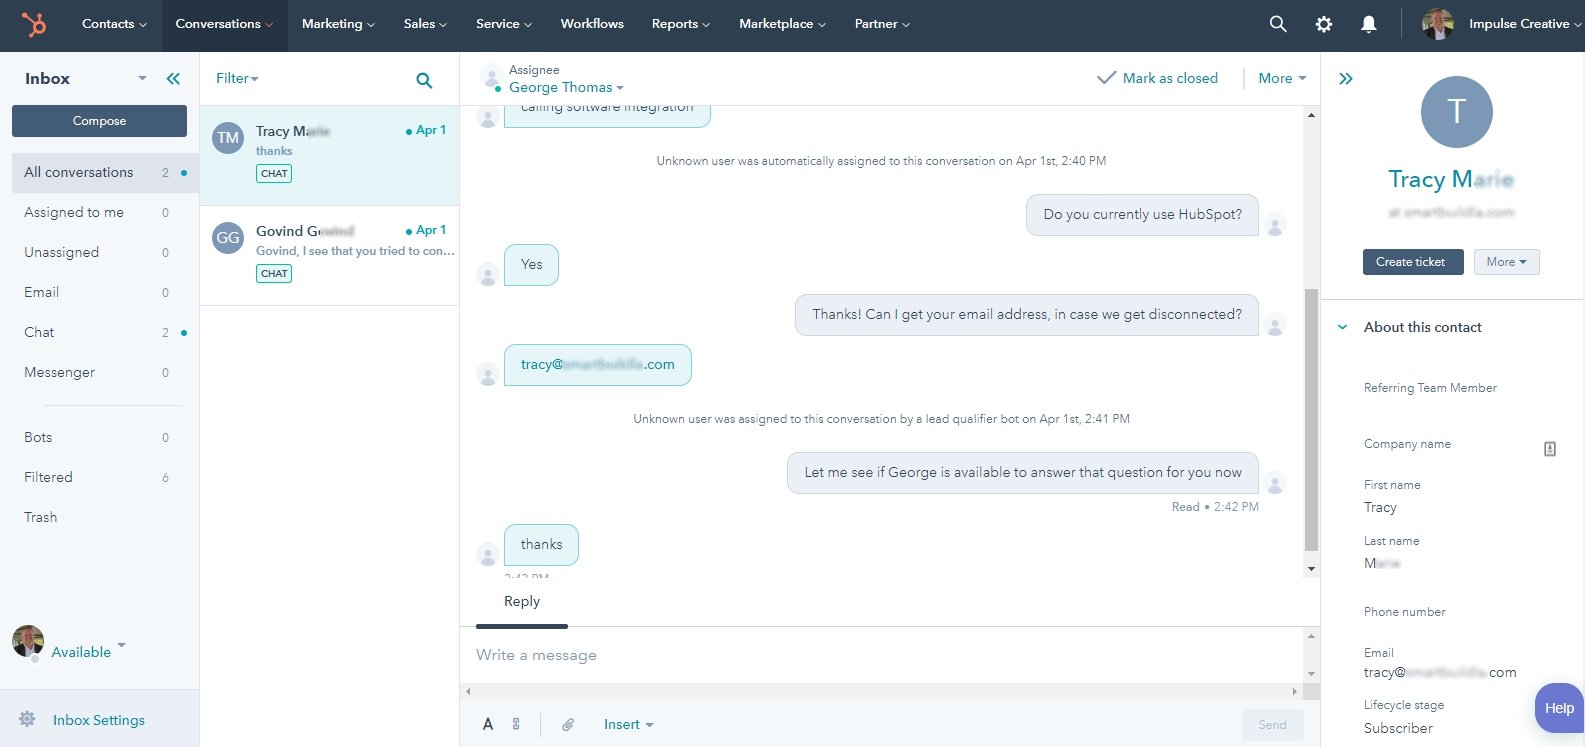Open text formatting 'A' icon in composer

point(488,724)
